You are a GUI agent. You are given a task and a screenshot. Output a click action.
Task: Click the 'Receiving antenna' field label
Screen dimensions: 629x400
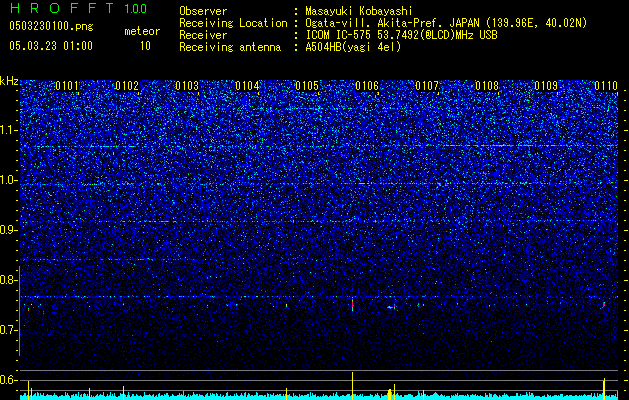tap(230, 47)
